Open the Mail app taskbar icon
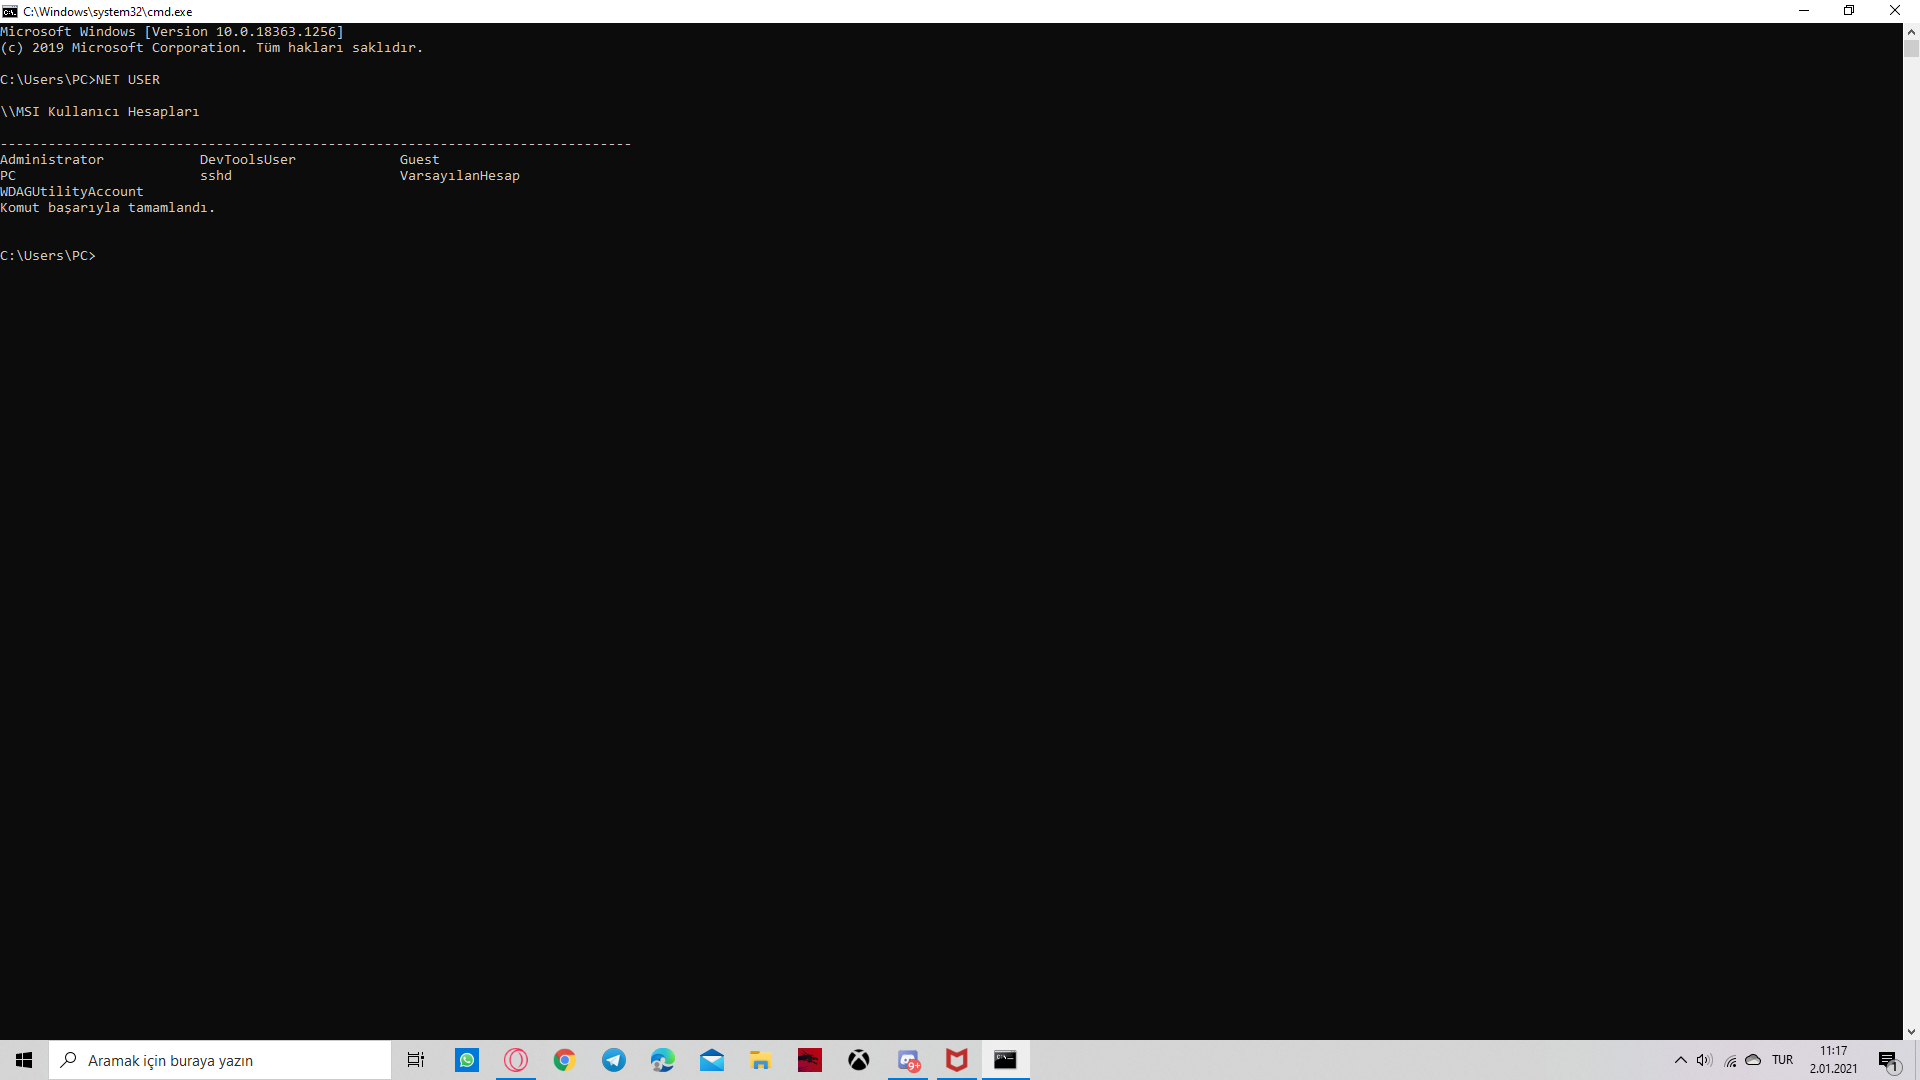 point(712,1060)
